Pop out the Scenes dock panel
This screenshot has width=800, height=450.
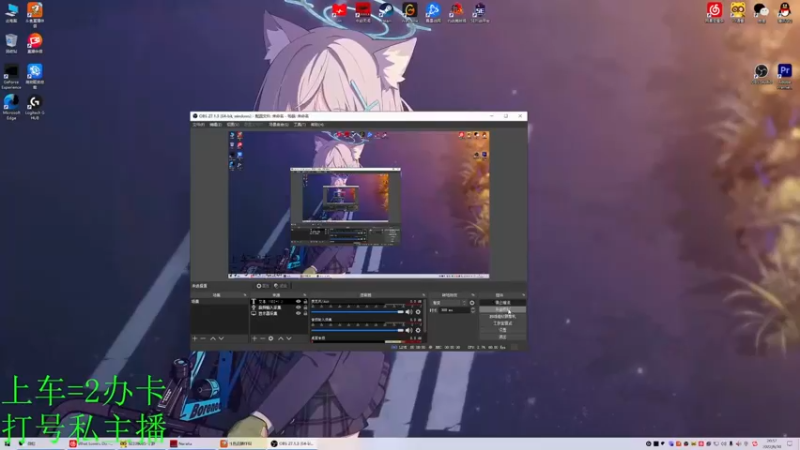coord(245,295)
